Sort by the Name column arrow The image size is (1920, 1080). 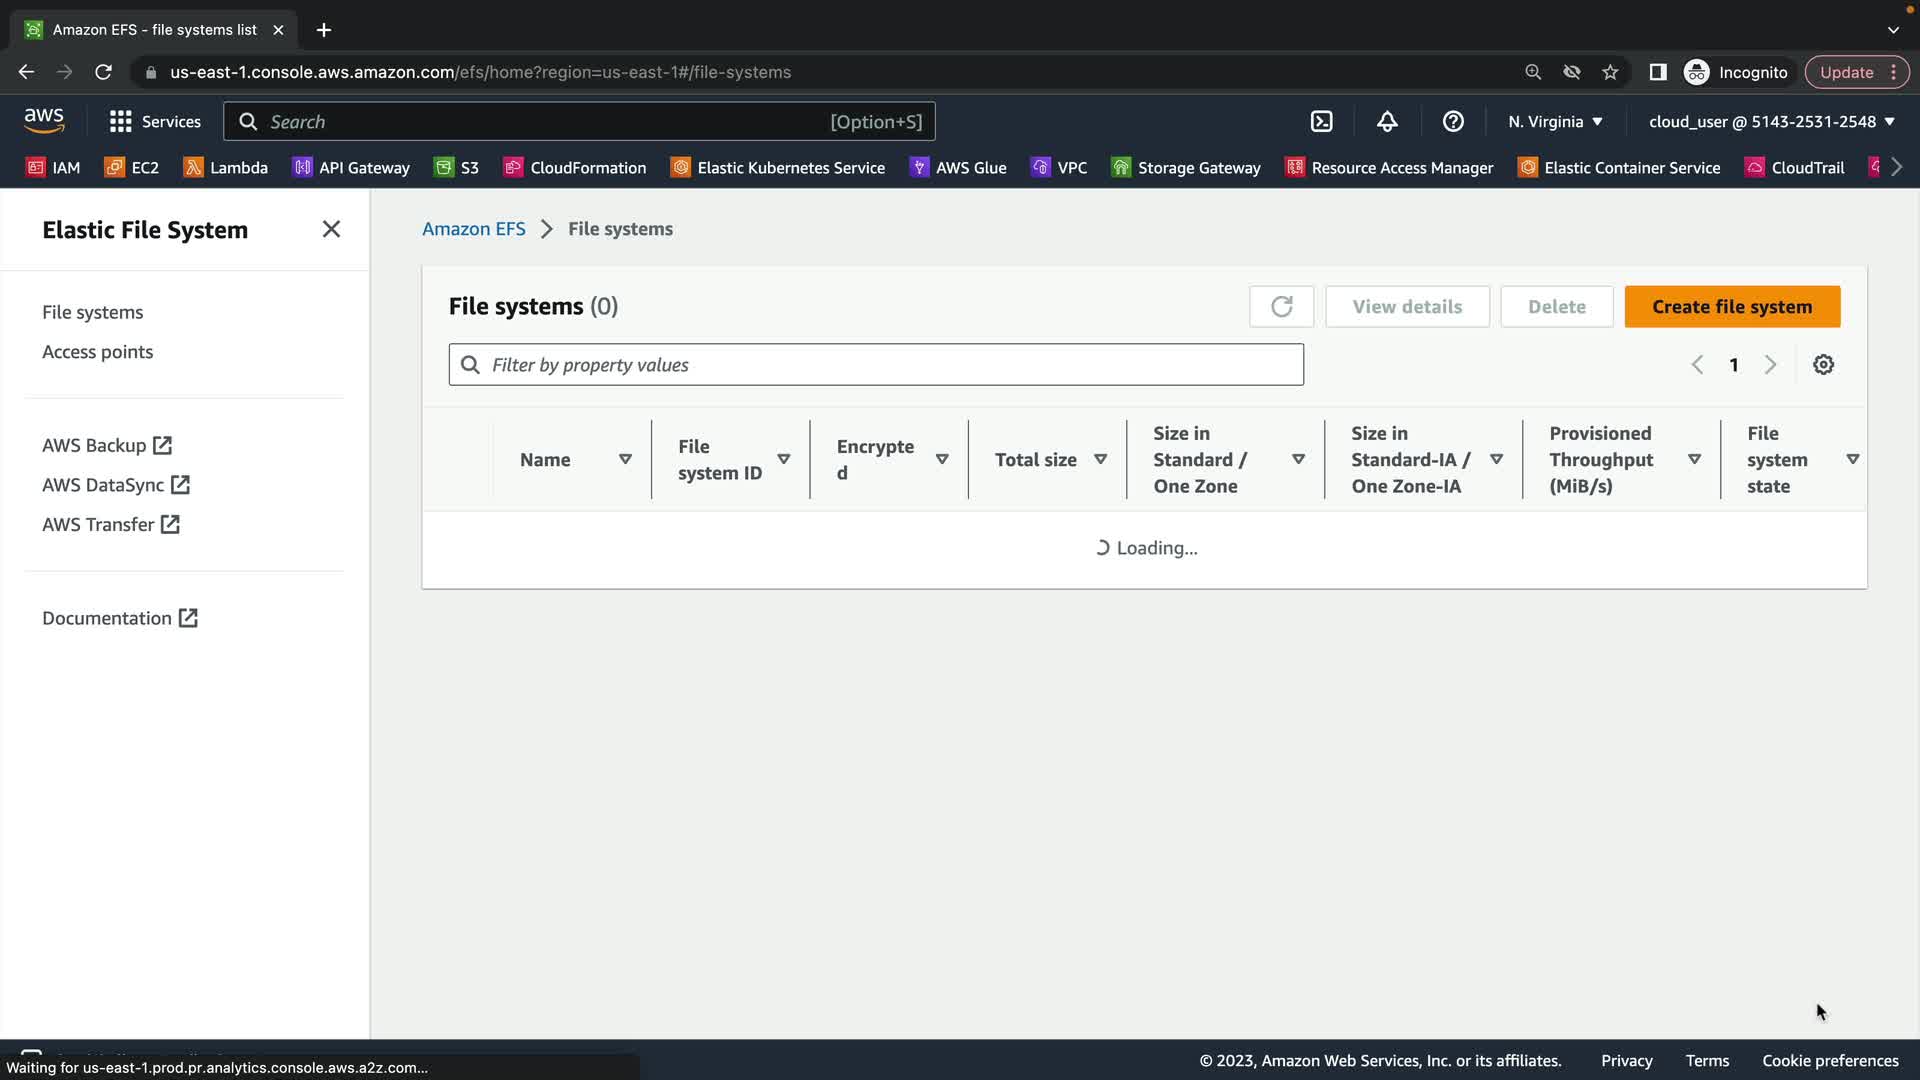625,459
